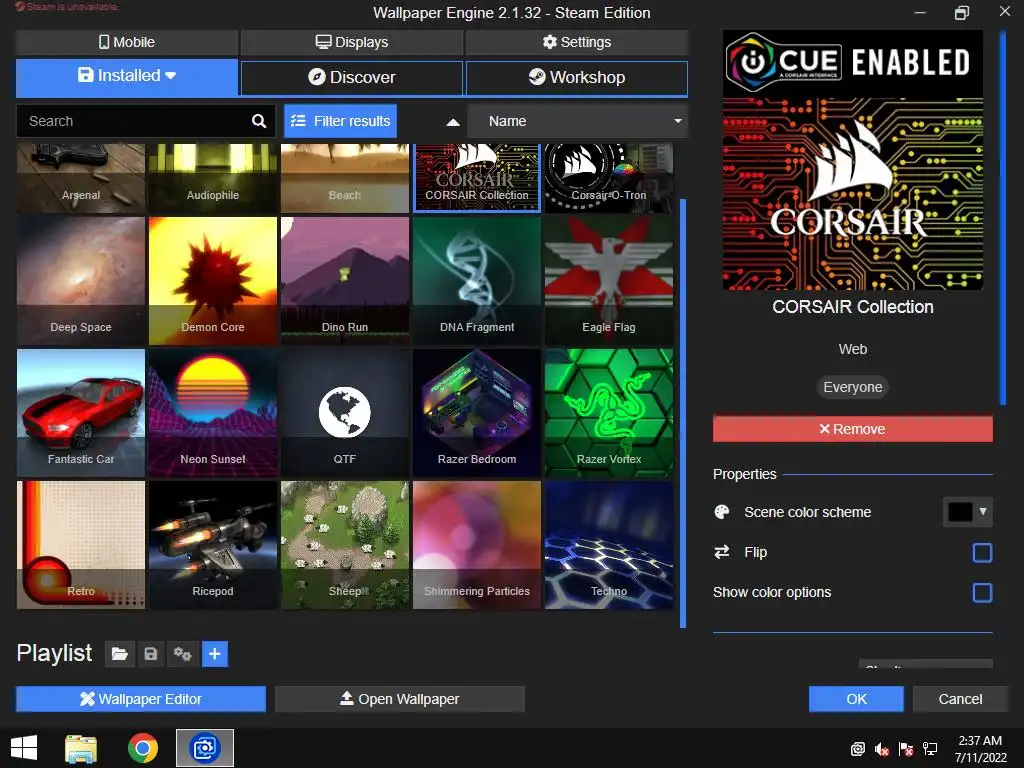
Task: Select the Shimmering Particles wallpaper
Action: click(477, 545)
